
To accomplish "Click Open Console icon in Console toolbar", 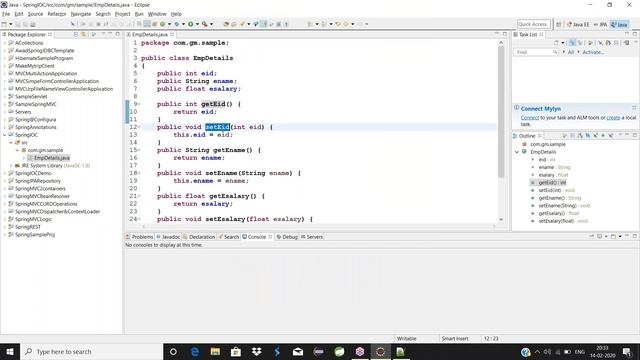I will click(x=613, y=236).
